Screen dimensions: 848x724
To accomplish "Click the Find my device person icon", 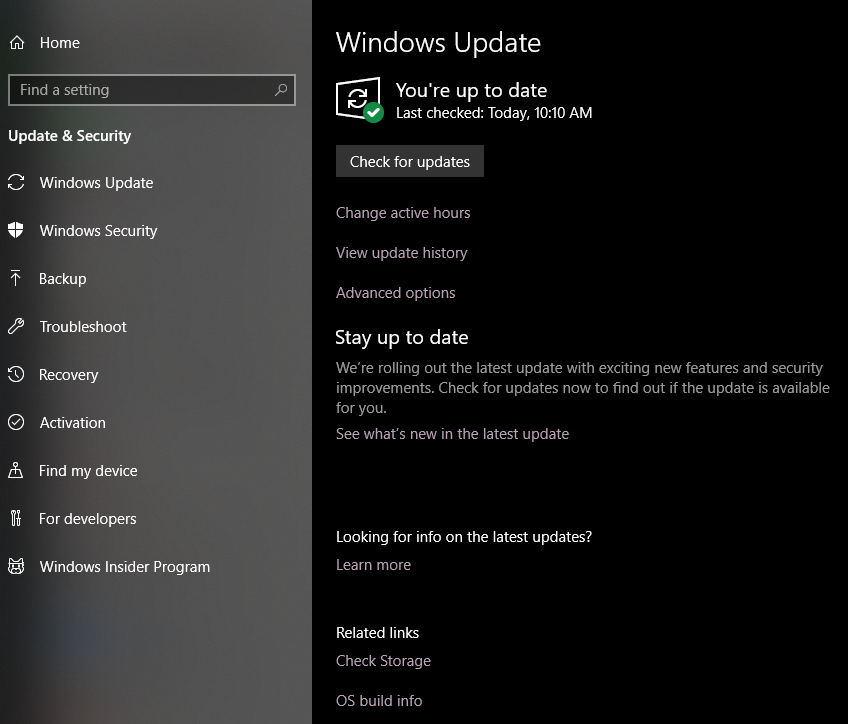I will click(16, 470).
